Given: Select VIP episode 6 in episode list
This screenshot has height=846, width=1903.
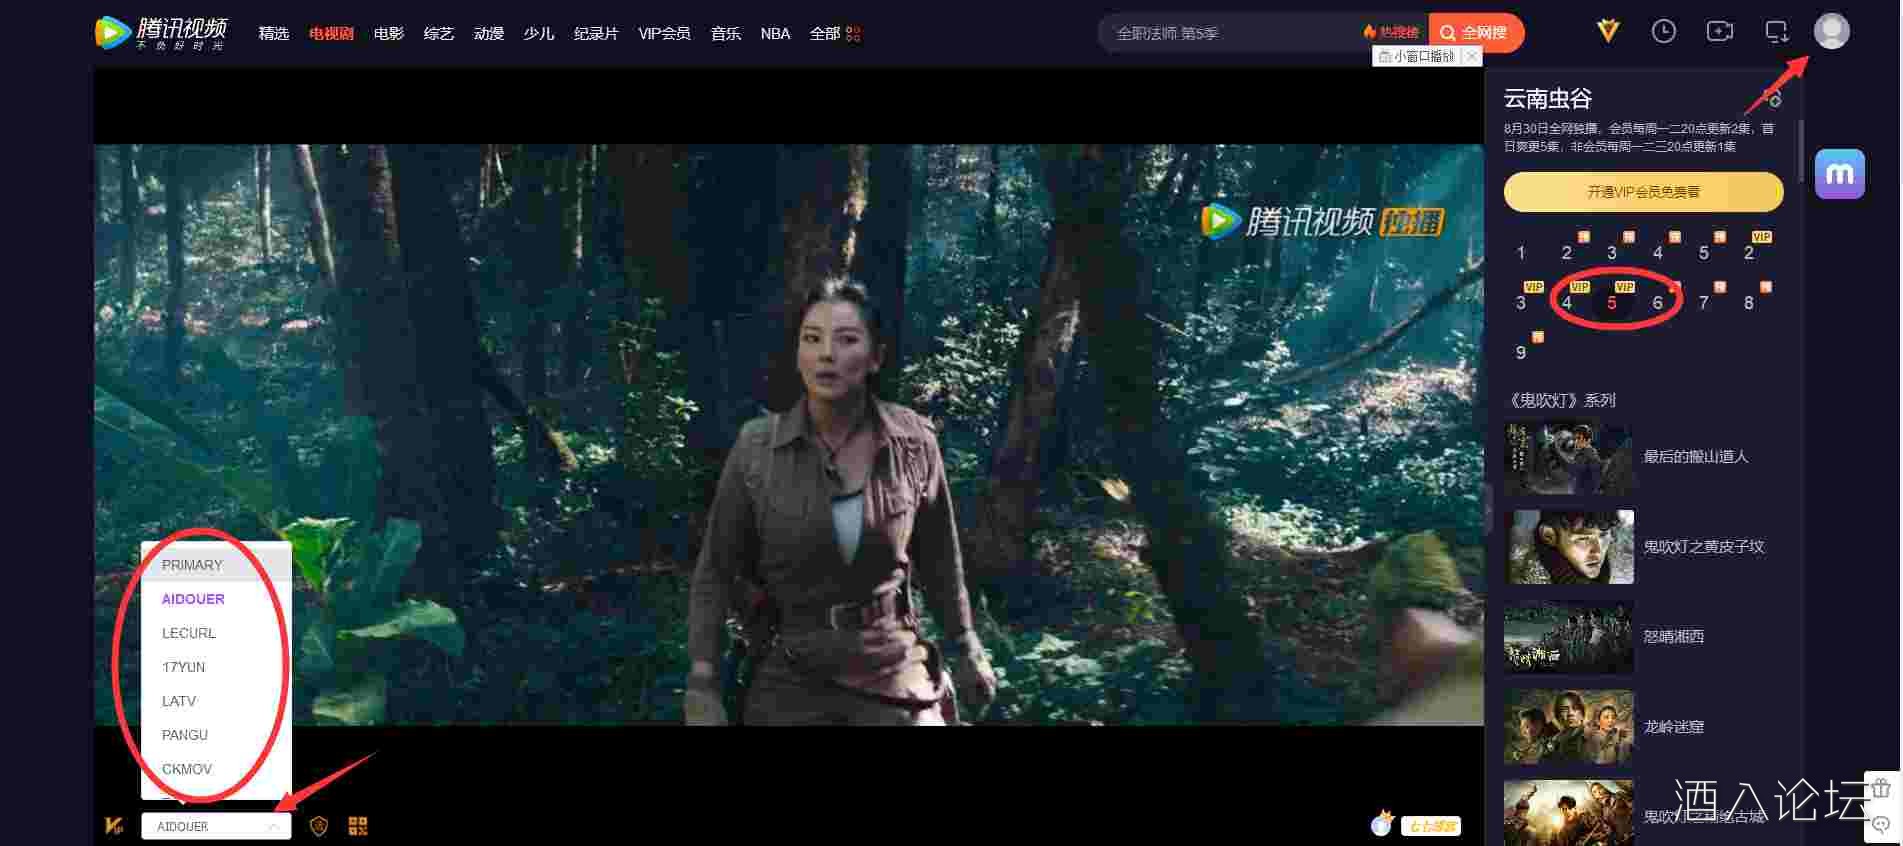Looking at the screenshot, I should 1657,303.
